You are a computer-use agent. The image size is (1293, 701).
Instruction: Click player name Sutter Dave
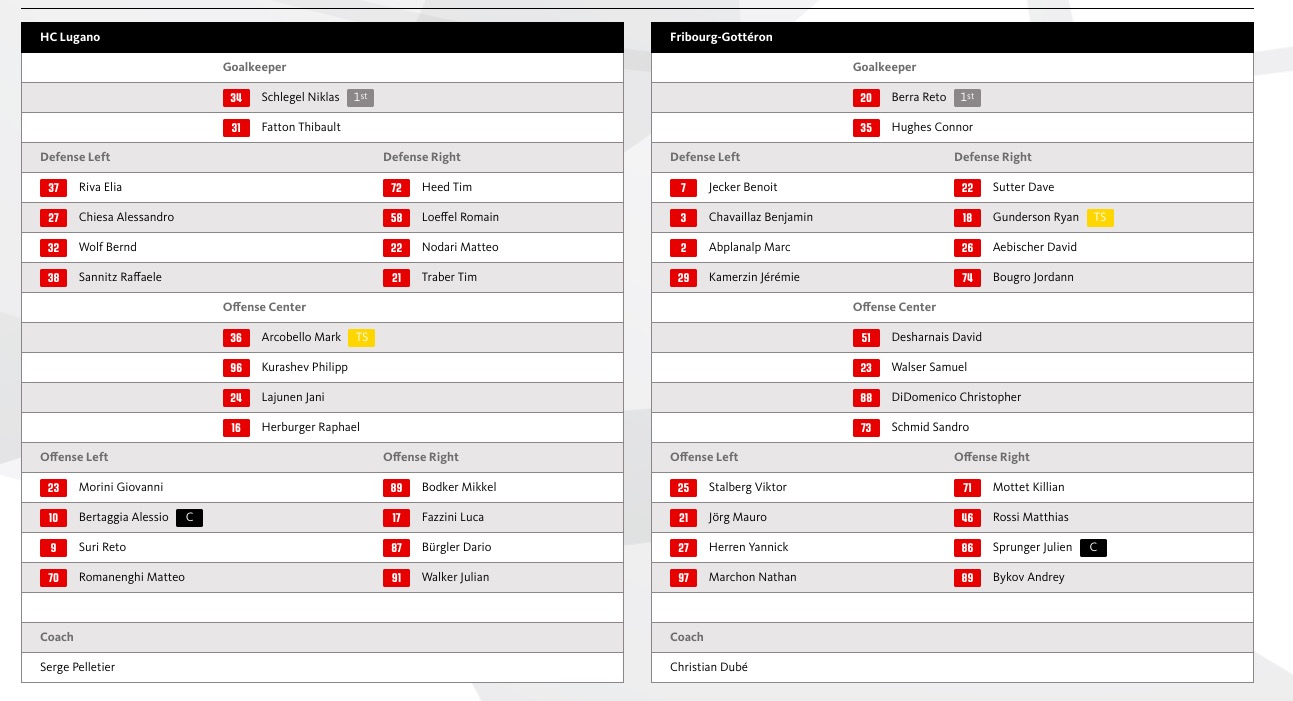tap(1024, 187)
